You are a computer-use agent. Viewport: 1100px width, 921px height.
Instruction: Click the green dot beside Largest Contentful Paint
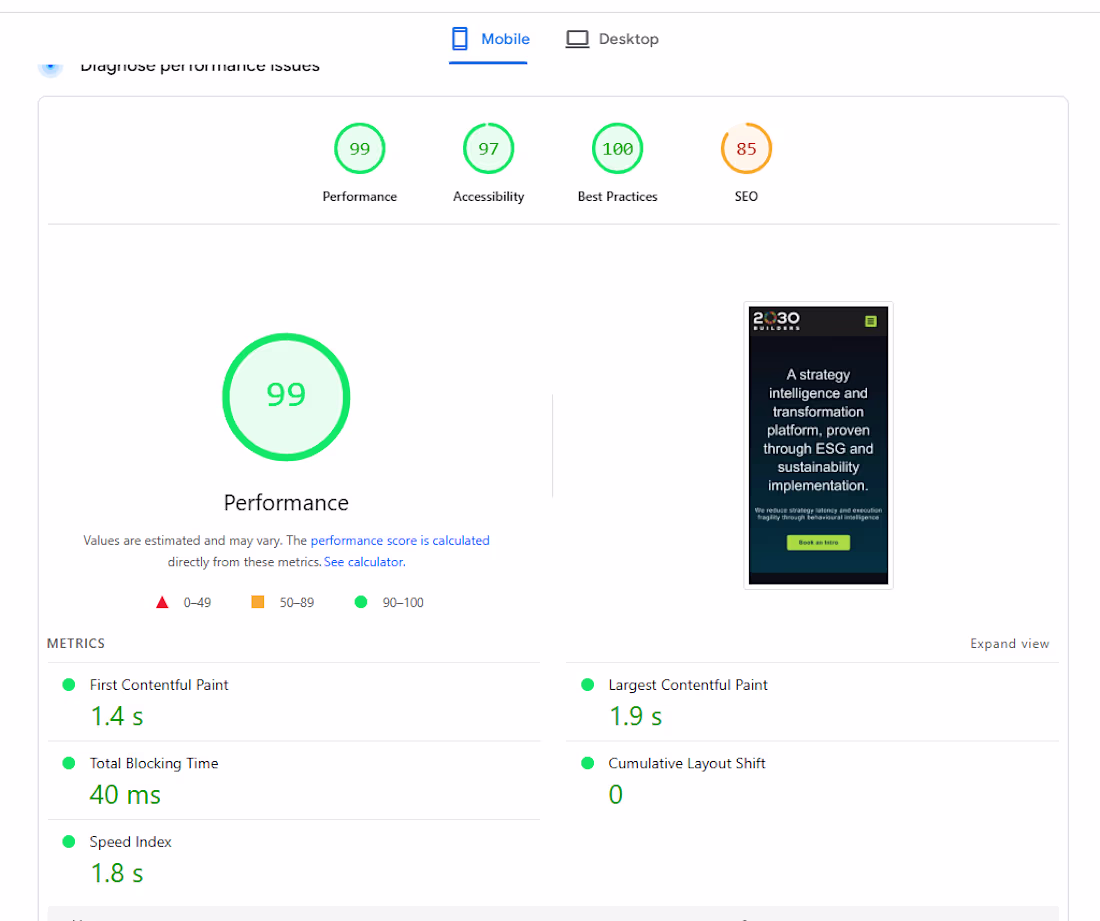point(588,685)
